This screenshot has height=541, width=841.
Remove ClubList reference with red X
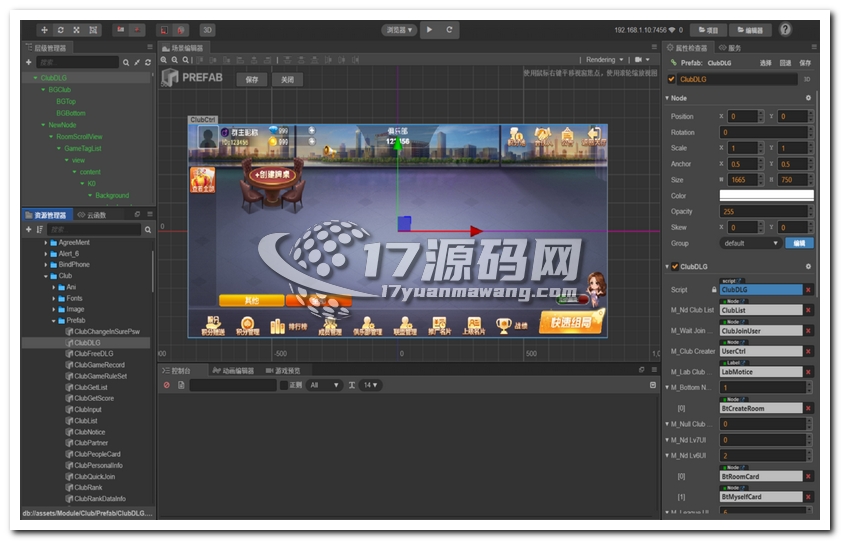[x=808, y=310]
